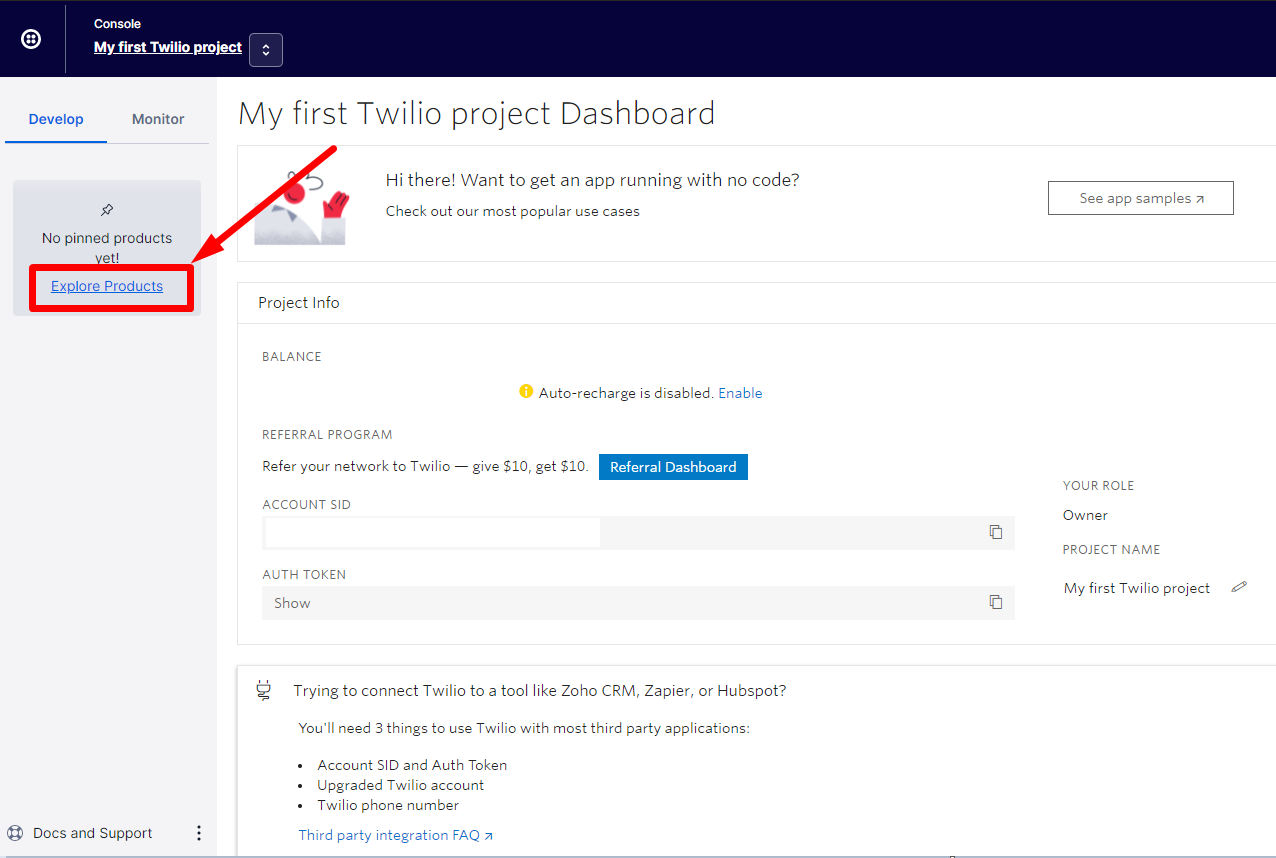Viewport: 1276px width, 858px height.
Task: Open the Third party integration FAQ link
Action: (x=396, y=835)
